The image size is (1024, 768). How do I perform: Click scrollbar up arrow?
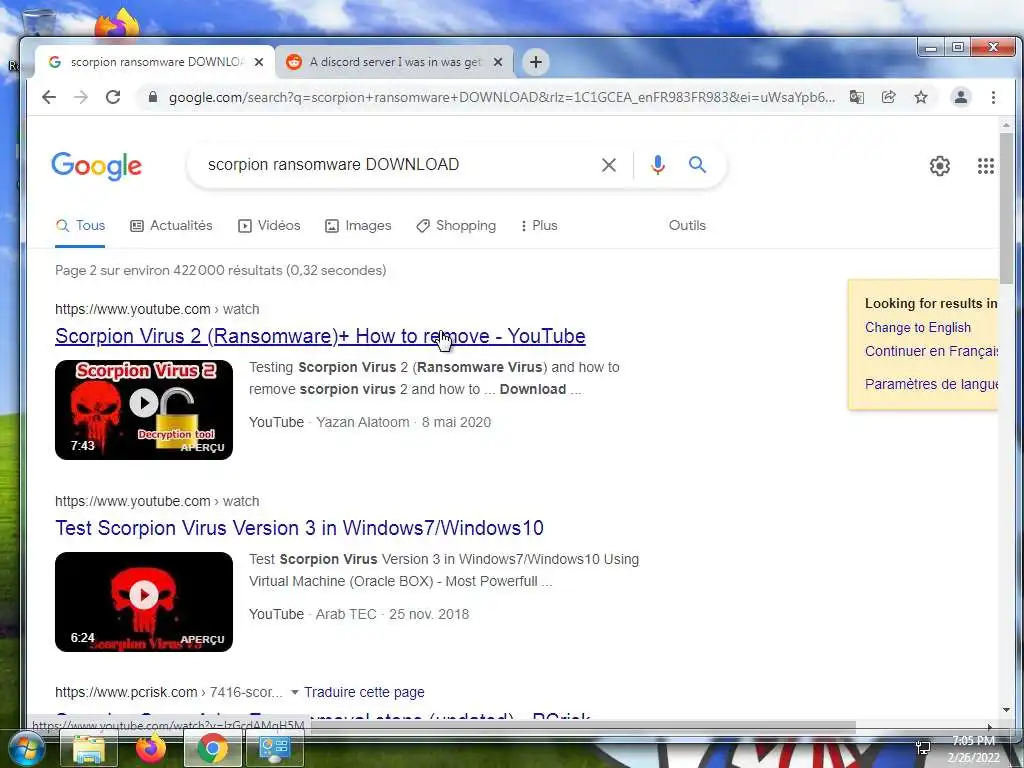coord(1006,124)
